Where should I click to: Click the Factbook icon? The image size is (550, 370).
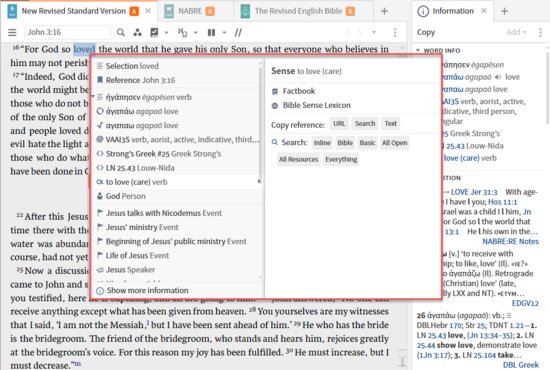point(275,91)
